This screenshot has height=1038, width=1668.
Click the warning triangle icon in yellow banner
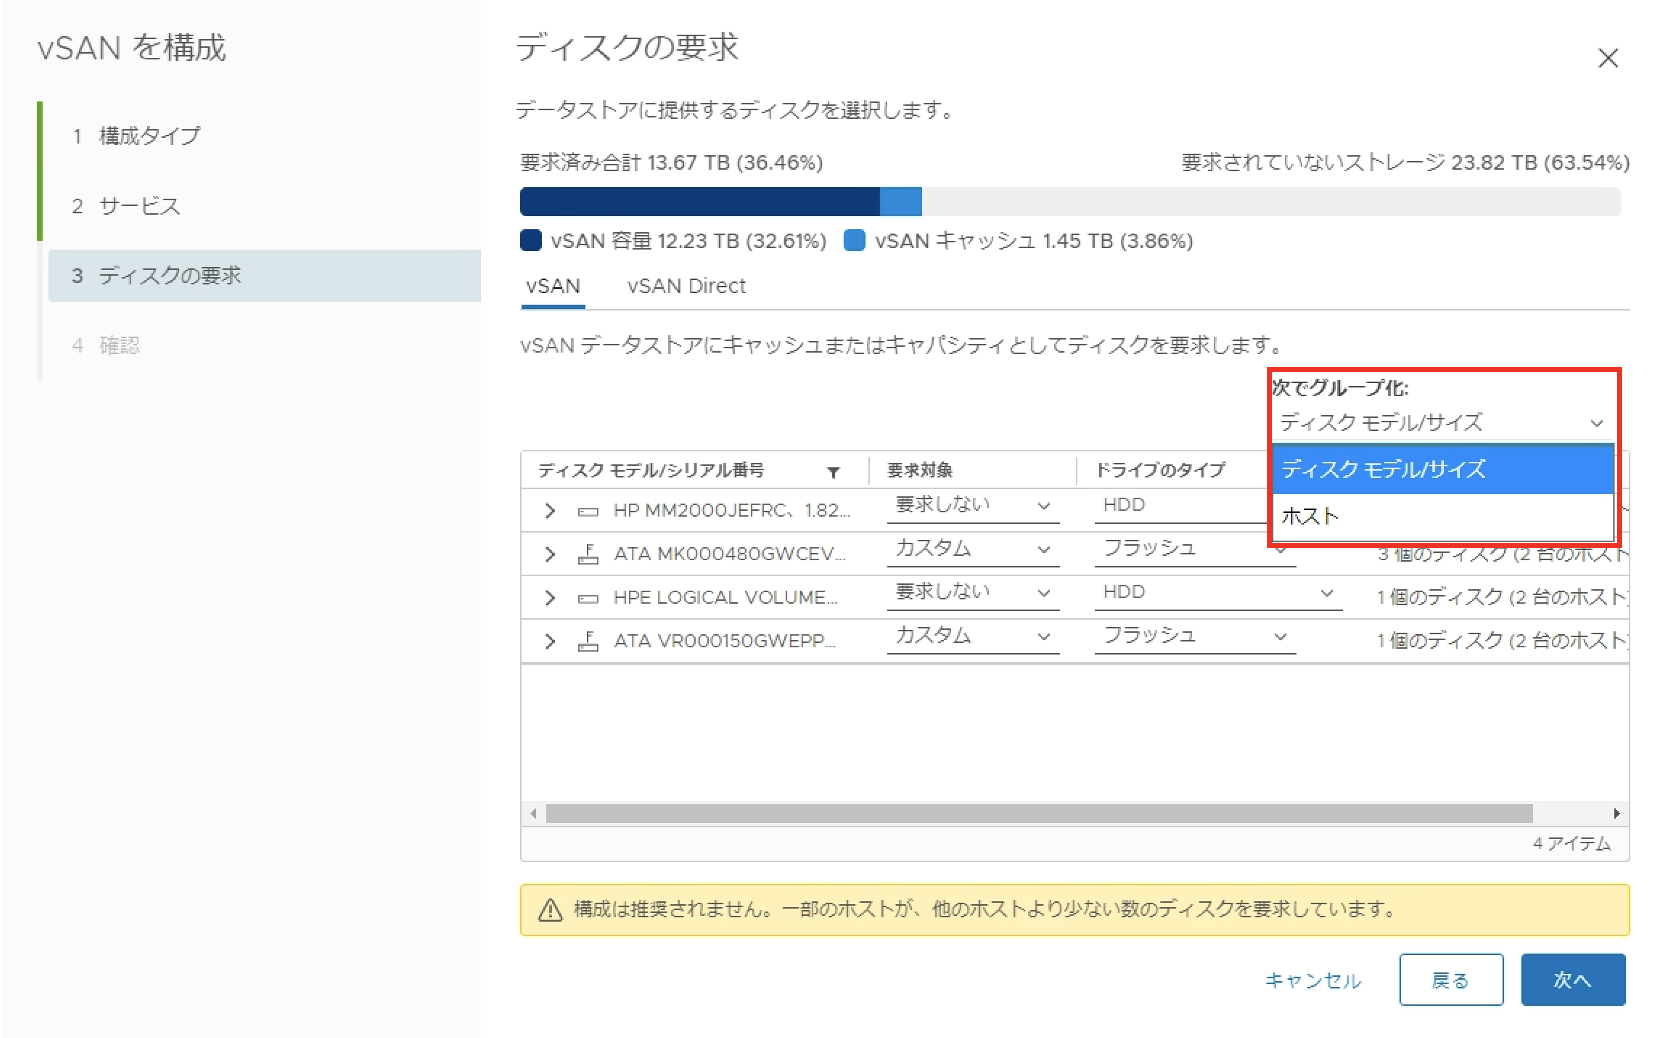pyautogui.click(x=550, y=910)
